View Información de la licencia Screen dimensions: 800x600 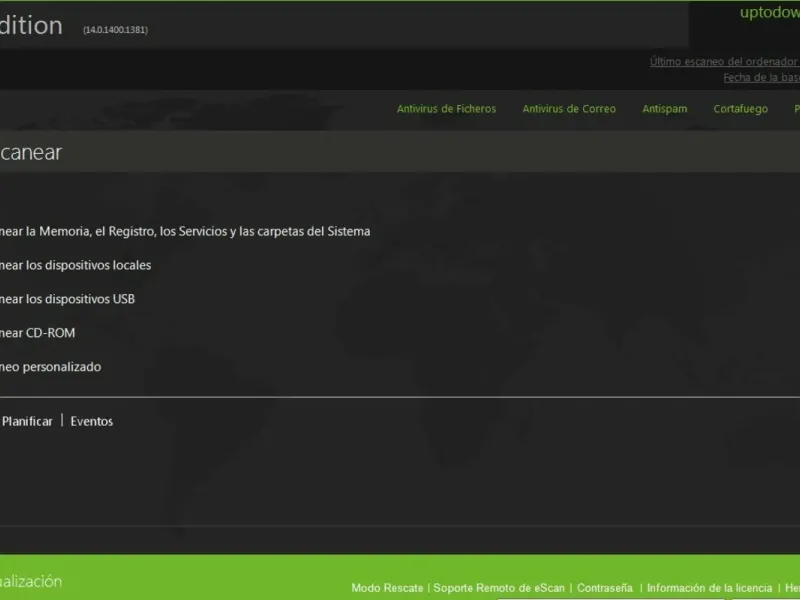(709, 588)
